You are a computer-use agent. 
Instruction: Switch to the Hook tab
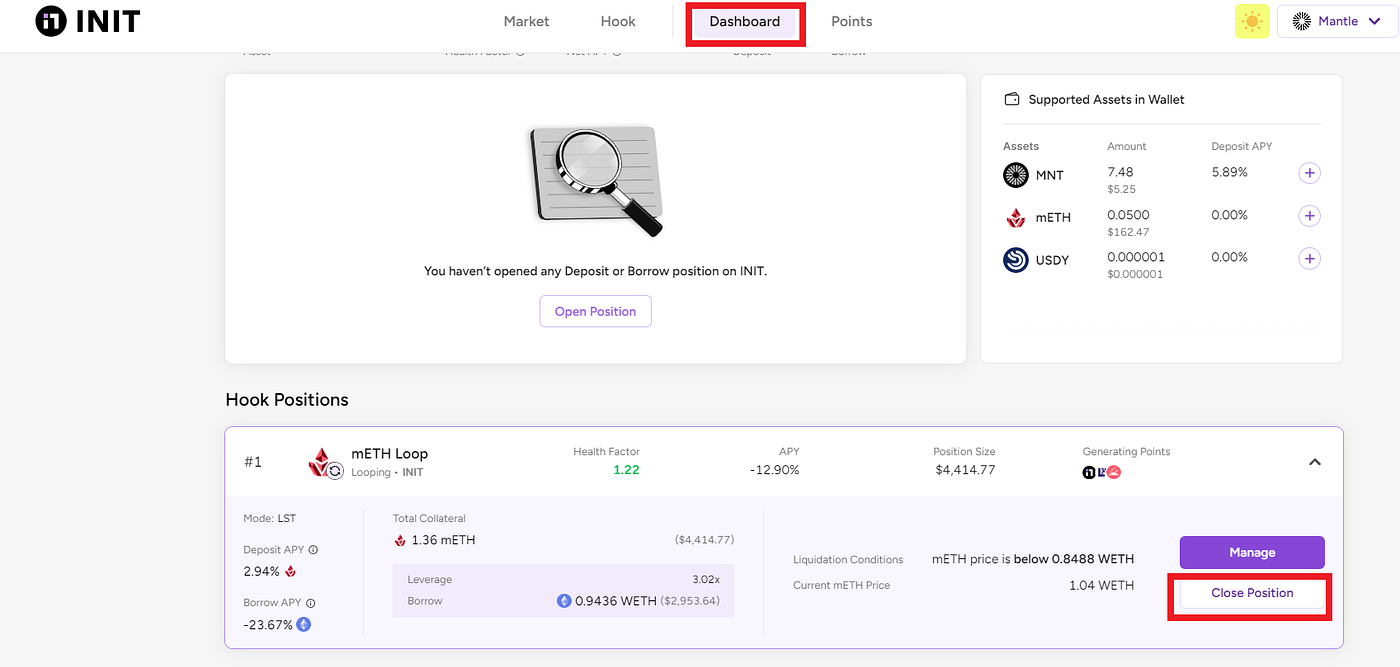pyautogui.click(x=618, y=21)
